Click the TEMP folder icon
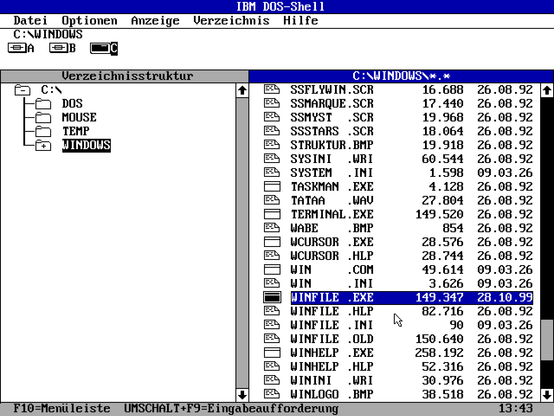This screenshot has width=554, height=416. (x=43, y=131)
